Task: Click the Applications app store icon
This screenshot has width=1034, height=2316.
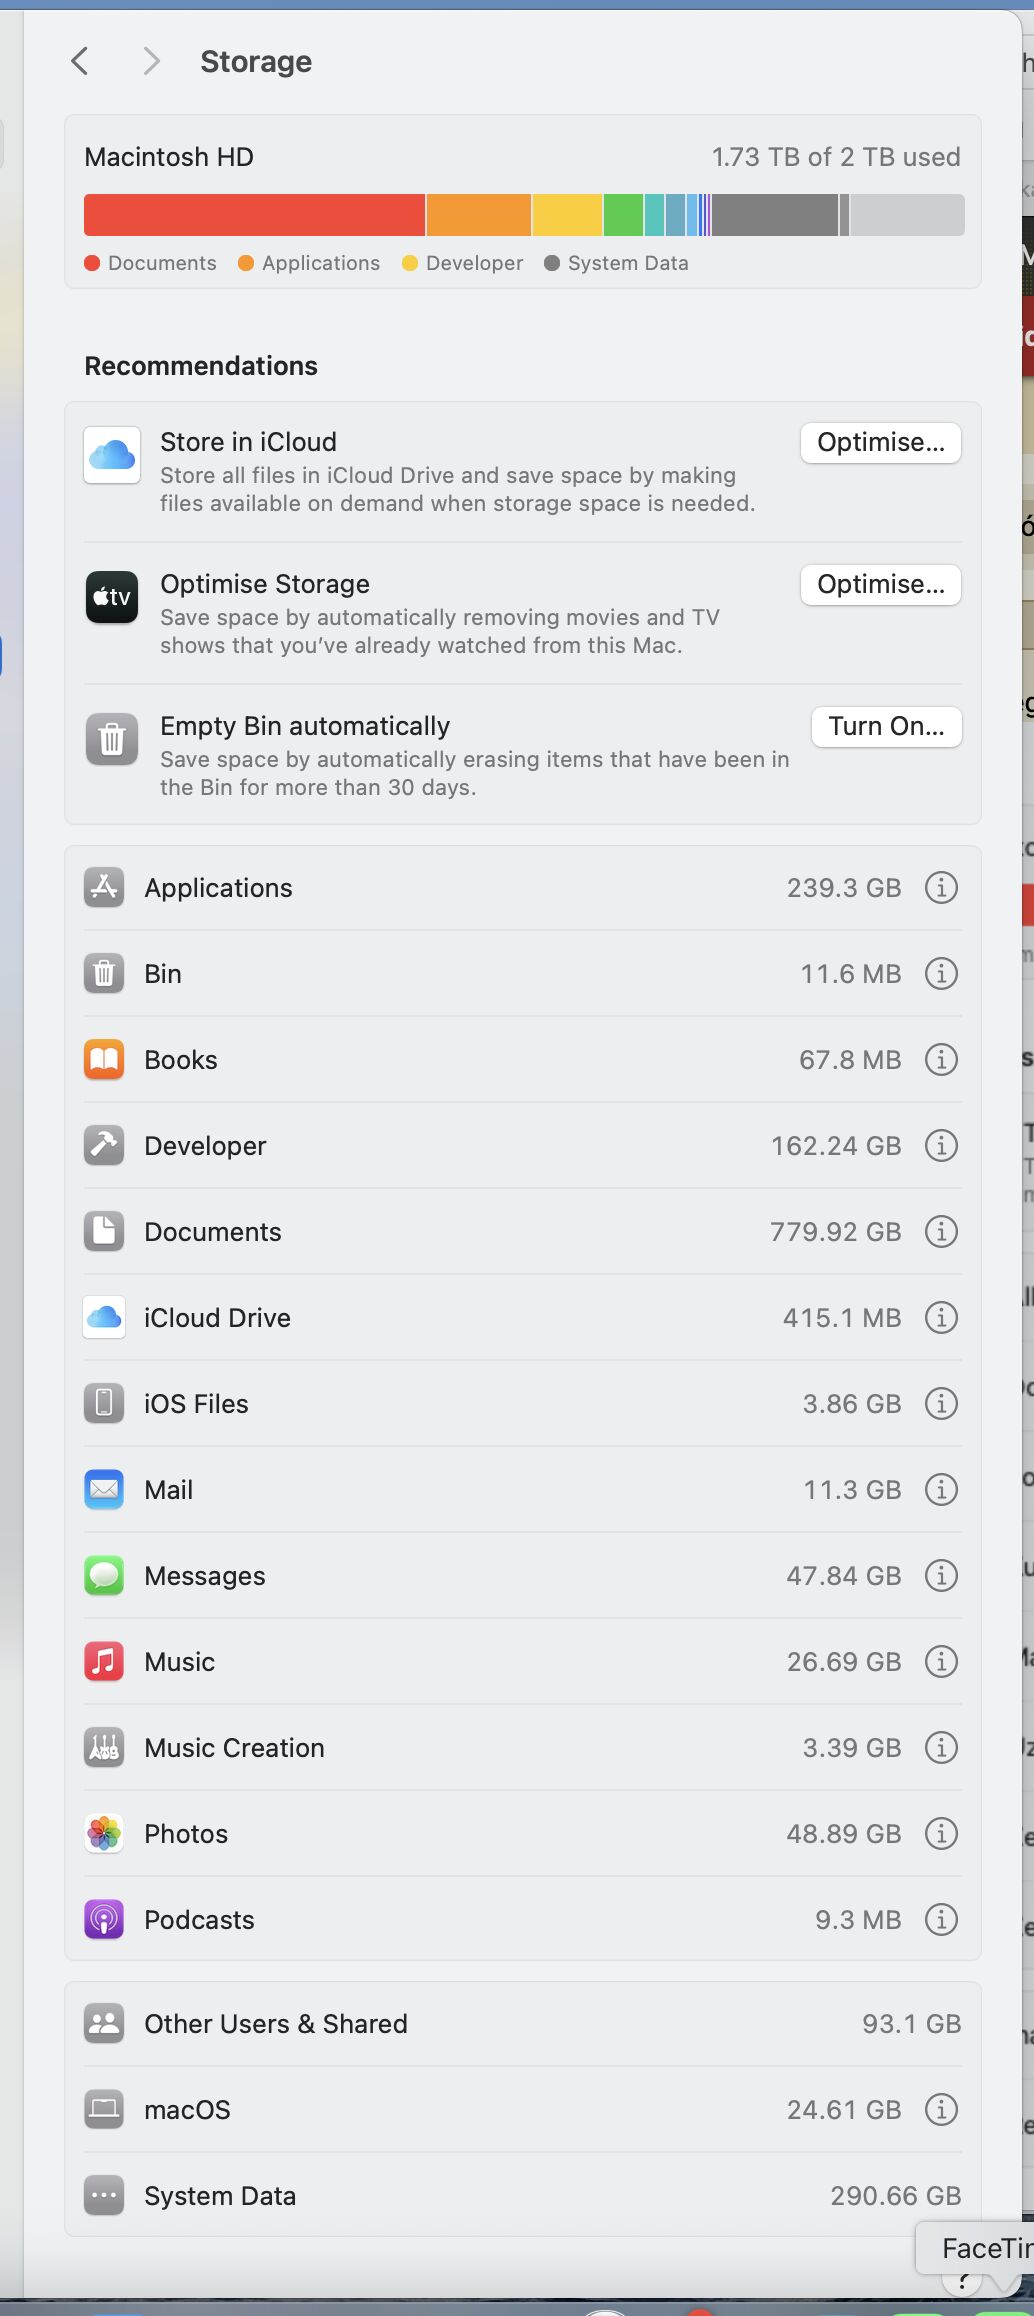Action: coord(104,887)
